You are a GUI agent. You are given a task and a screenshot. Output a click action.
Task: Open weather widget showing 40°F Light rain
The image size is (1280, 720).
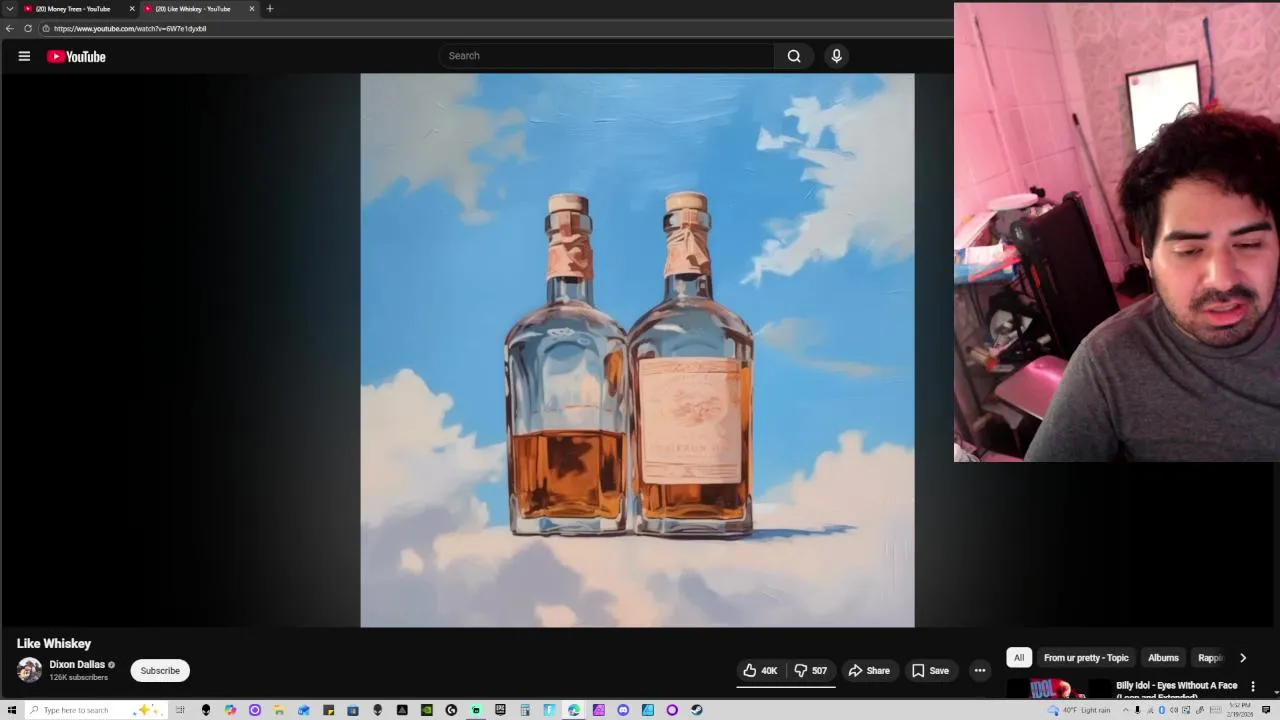[x=1079, y=710]
